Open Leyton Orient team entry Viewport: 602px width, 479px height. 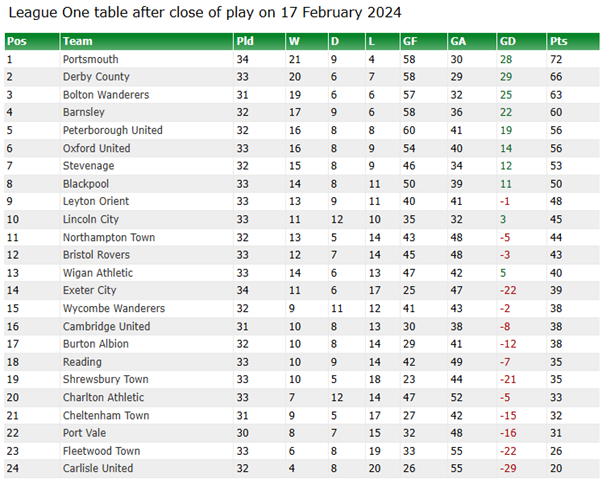(x=95, y=201)
